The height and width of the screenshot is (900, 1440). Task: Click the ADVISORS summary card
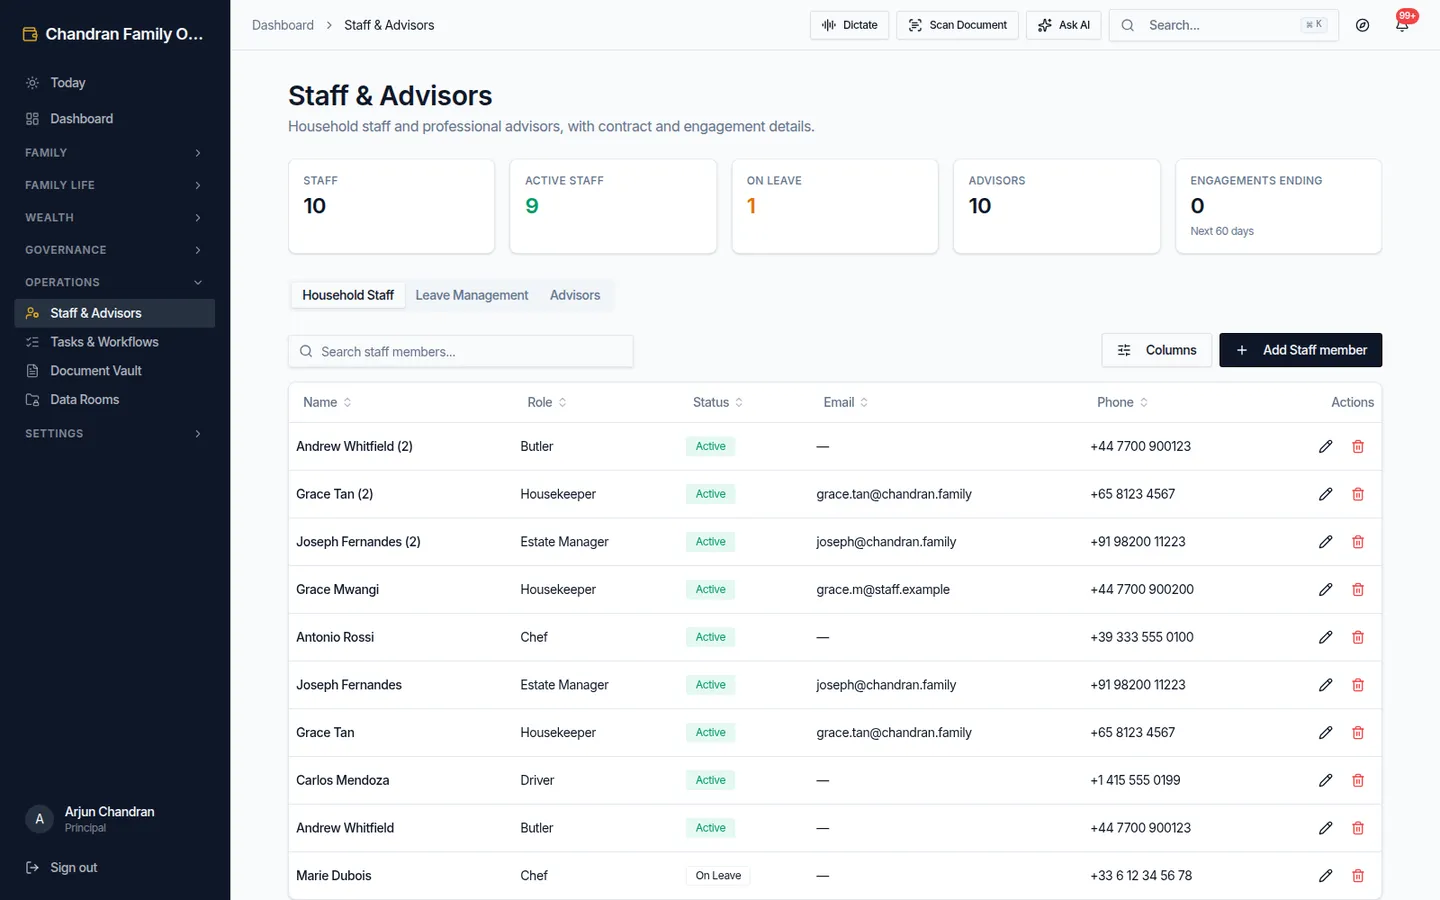click(x=1057, y=207)
